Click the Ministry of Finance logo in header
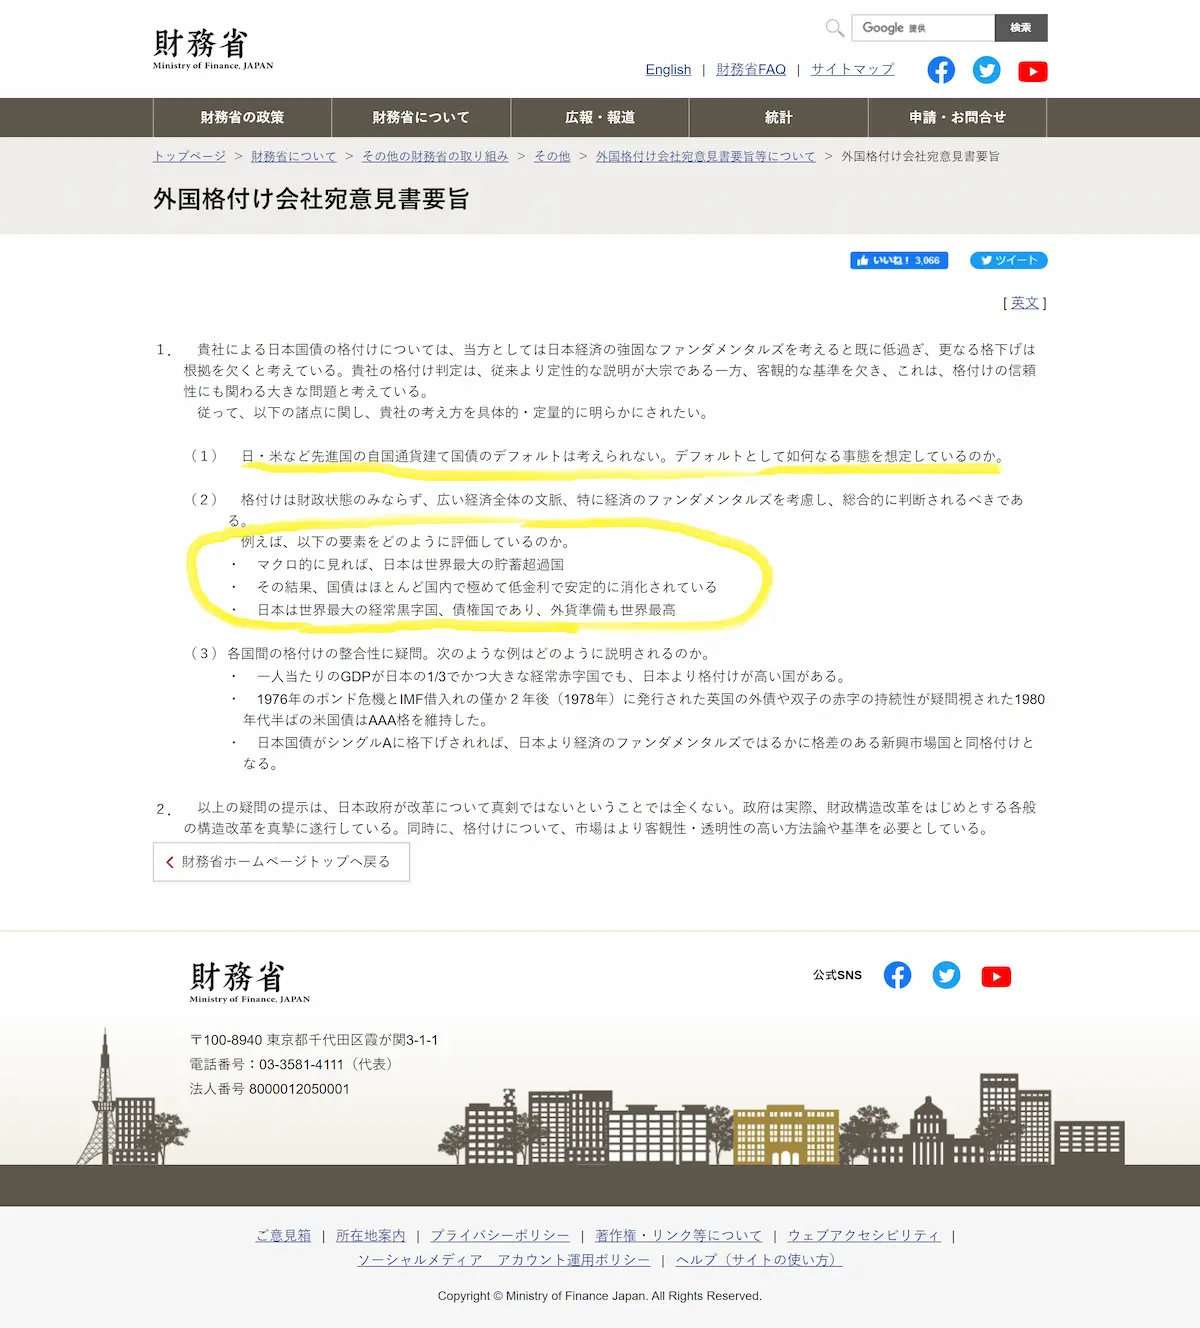Screen dimensions: 1200x1328 [213, 49]
